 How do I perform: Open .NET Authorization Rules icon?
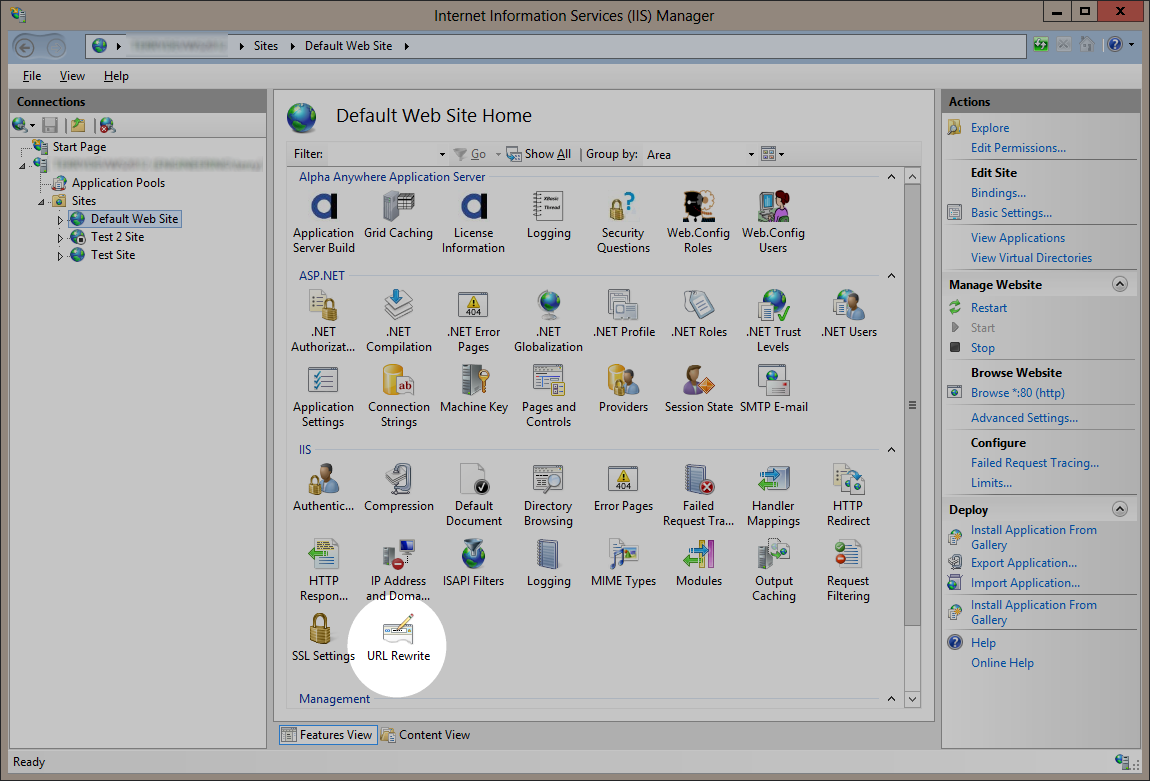(x=323, y=321)
